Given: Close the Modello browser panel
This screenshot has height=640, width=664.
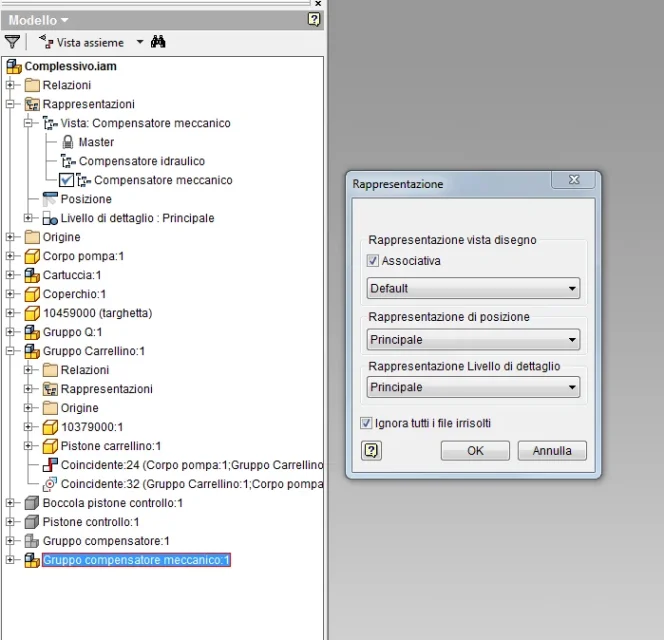Looking at the screenshot, I should [318, 3].
